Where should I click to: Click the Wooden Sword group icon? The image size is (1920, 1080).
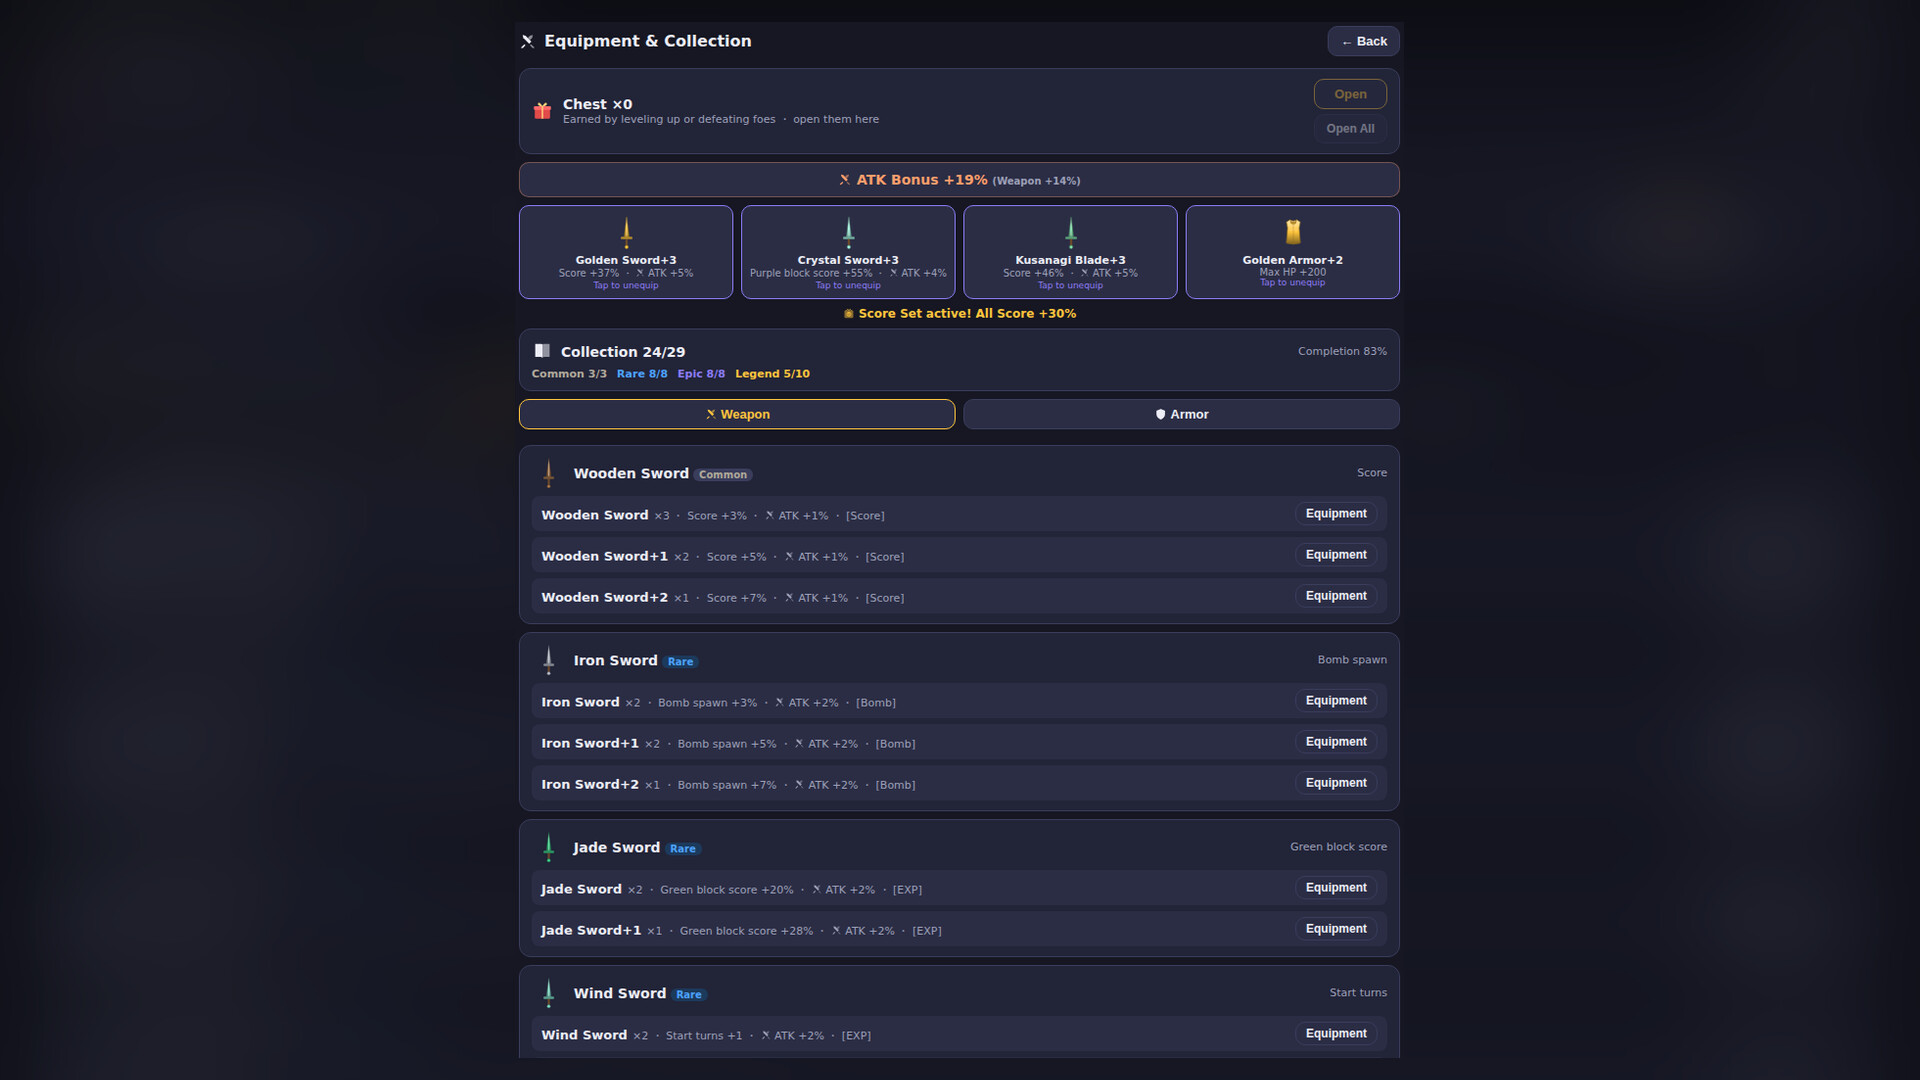tap(548, 473)
